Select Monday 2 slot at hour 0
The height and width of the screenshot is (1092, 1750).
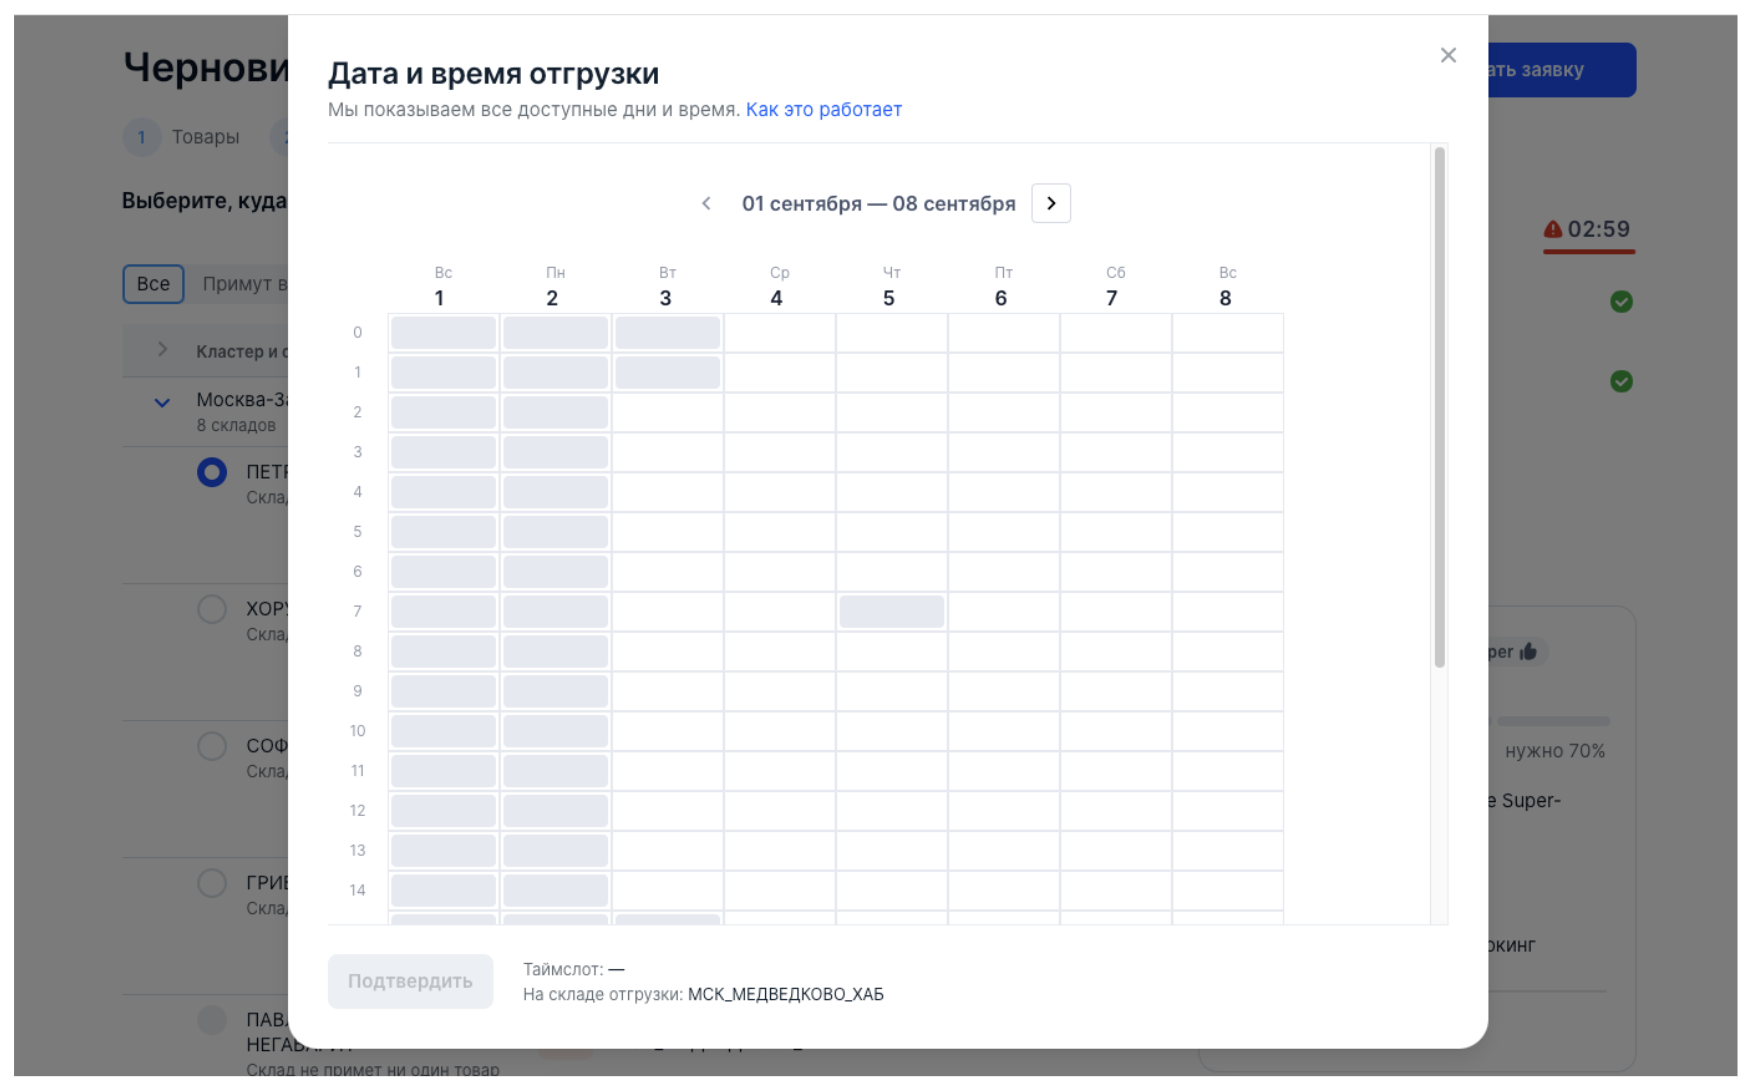click(556, 332)
